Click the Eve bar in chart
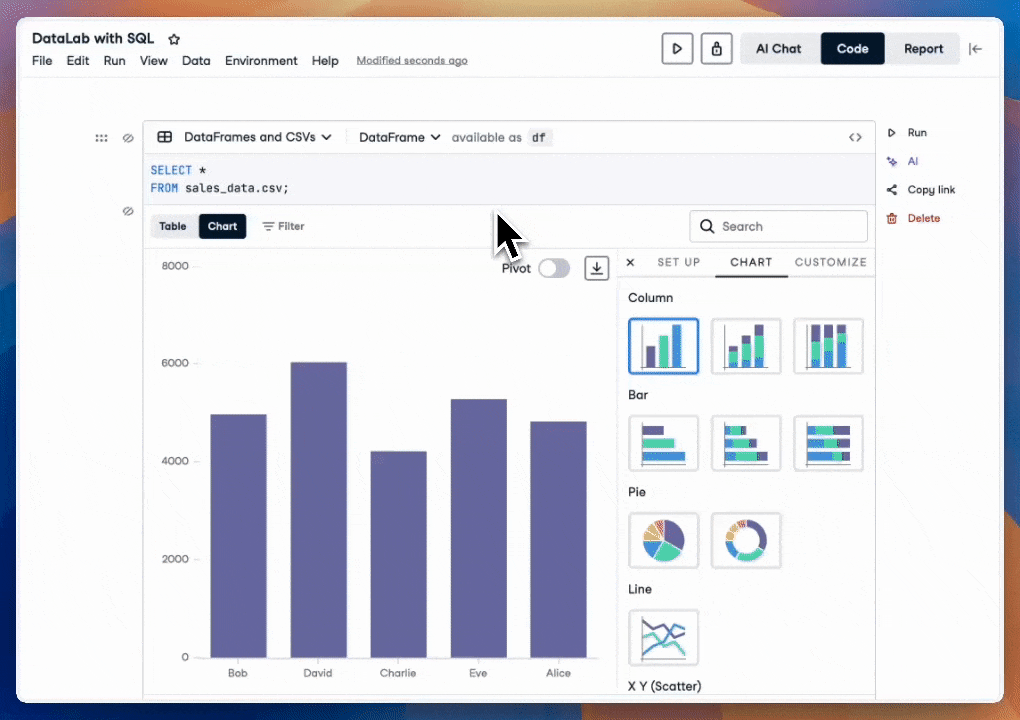1020x720 pixels. point(479,528)
